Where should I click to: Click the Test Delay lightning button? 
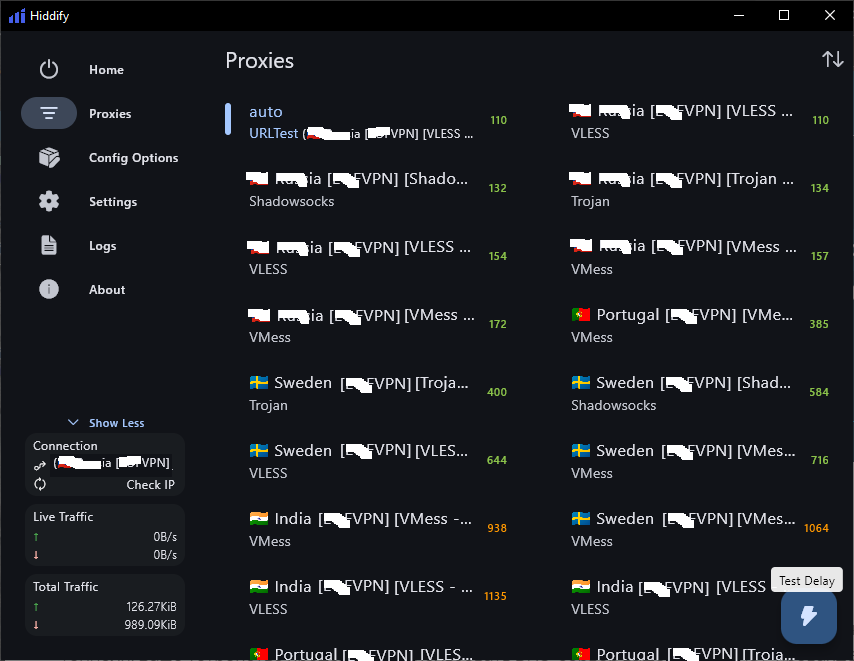coord(808,617)
